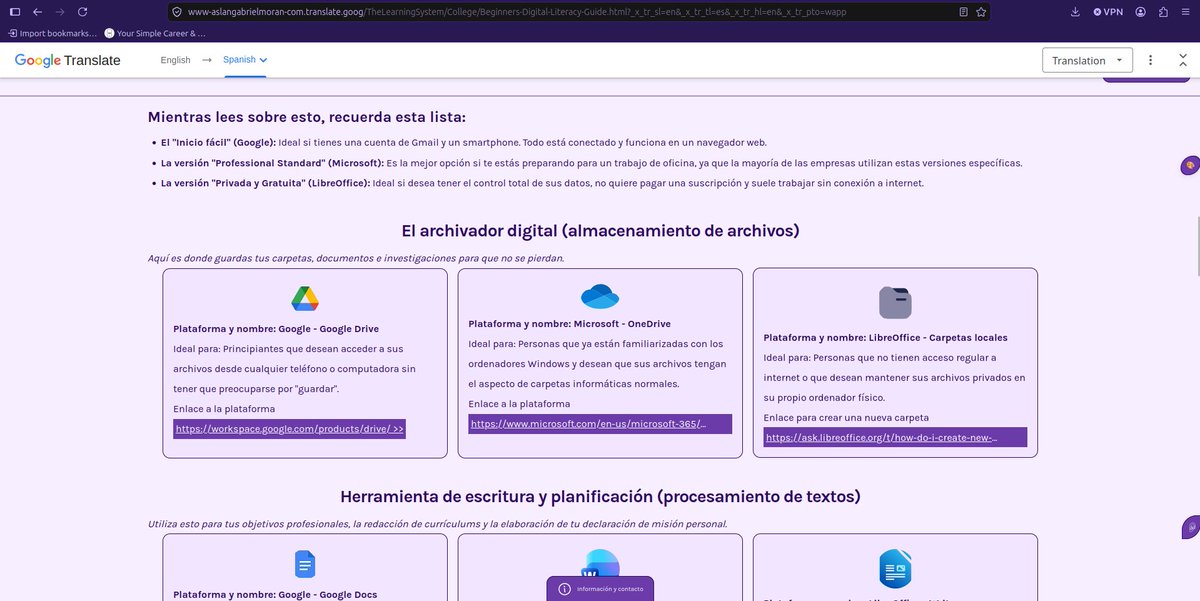The width and height of the screenshot is (1200, 601).
Task: Click the 'Privada y Gratuita (LibreOffice)' bullet
Action: point(265,183)
